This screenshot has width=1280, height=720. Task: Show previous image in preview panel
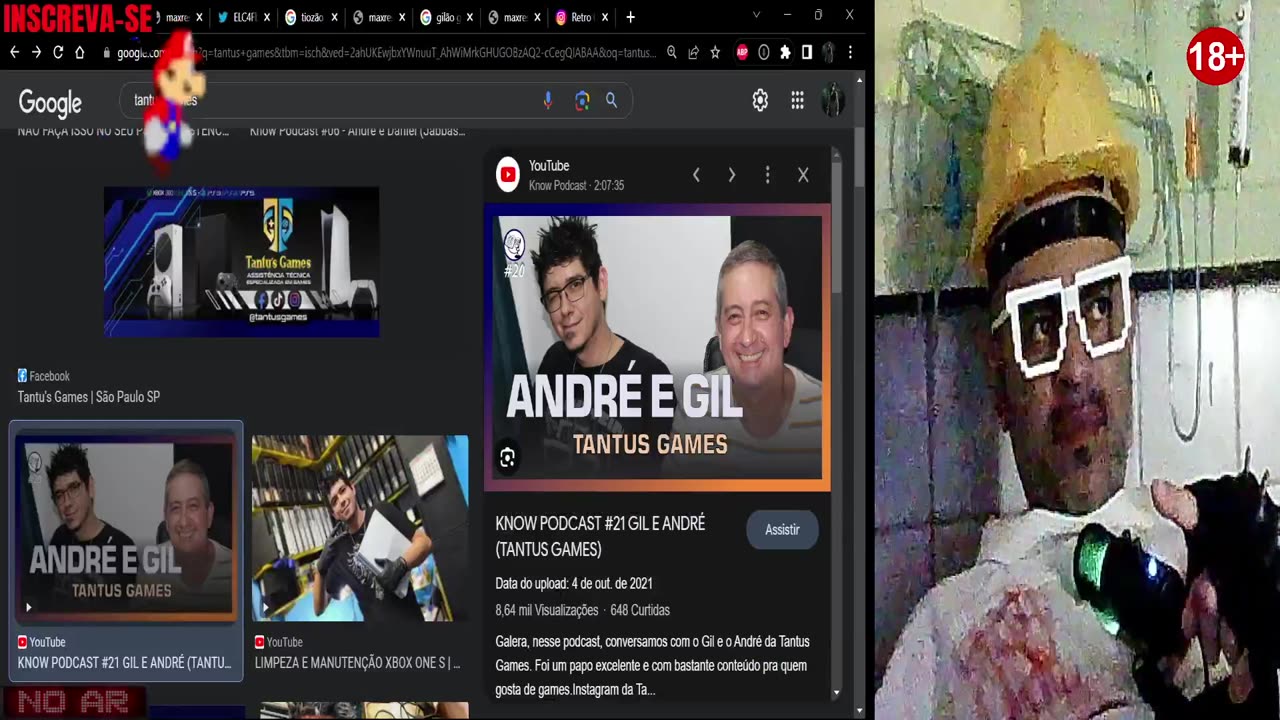tap(696, 175)
